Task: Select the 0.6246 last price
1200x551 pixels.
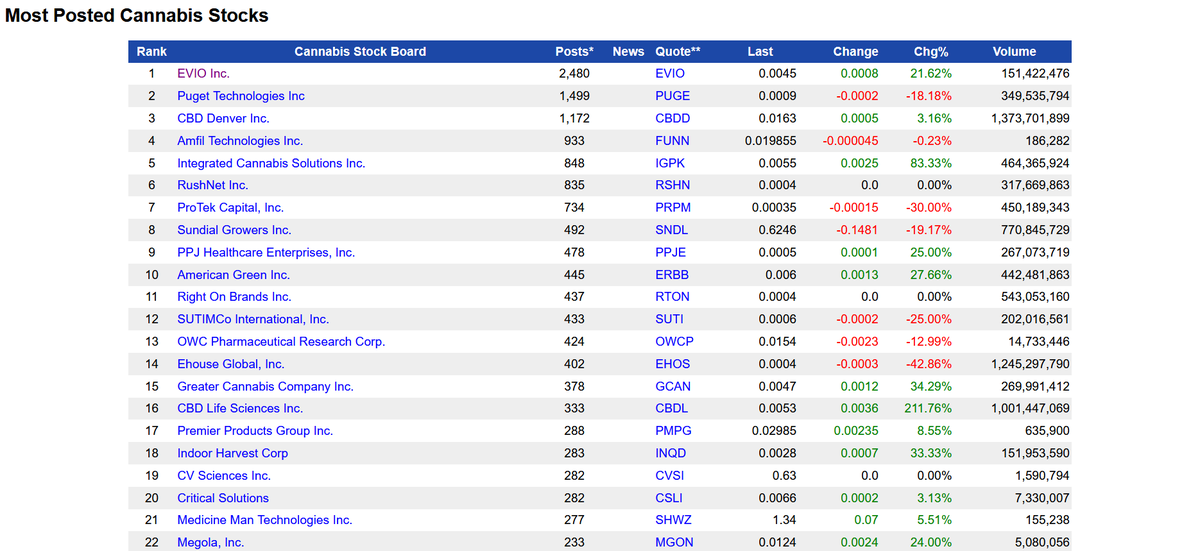Action: [x=777, y=230]
